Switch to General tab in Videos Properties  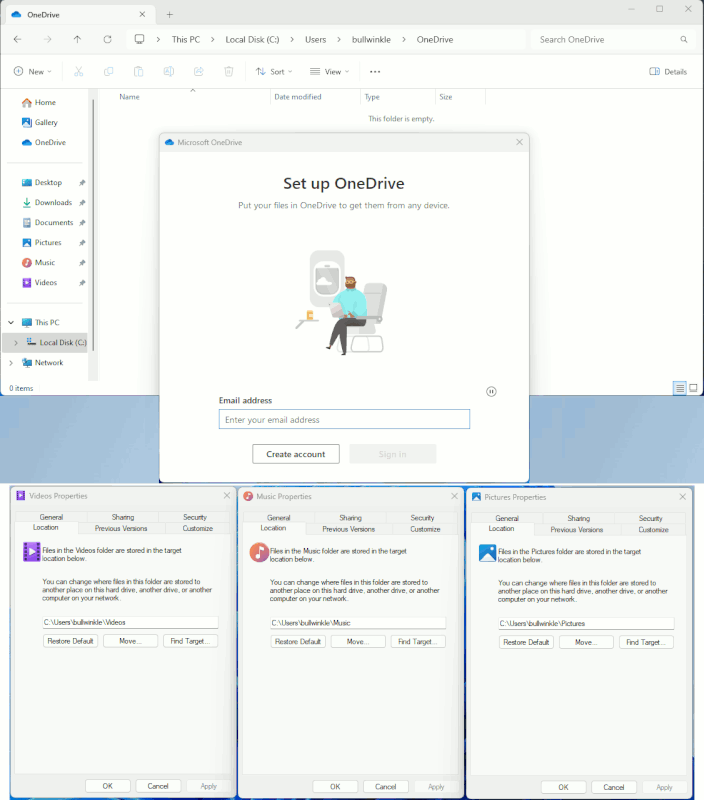click(x=51, y=517)
